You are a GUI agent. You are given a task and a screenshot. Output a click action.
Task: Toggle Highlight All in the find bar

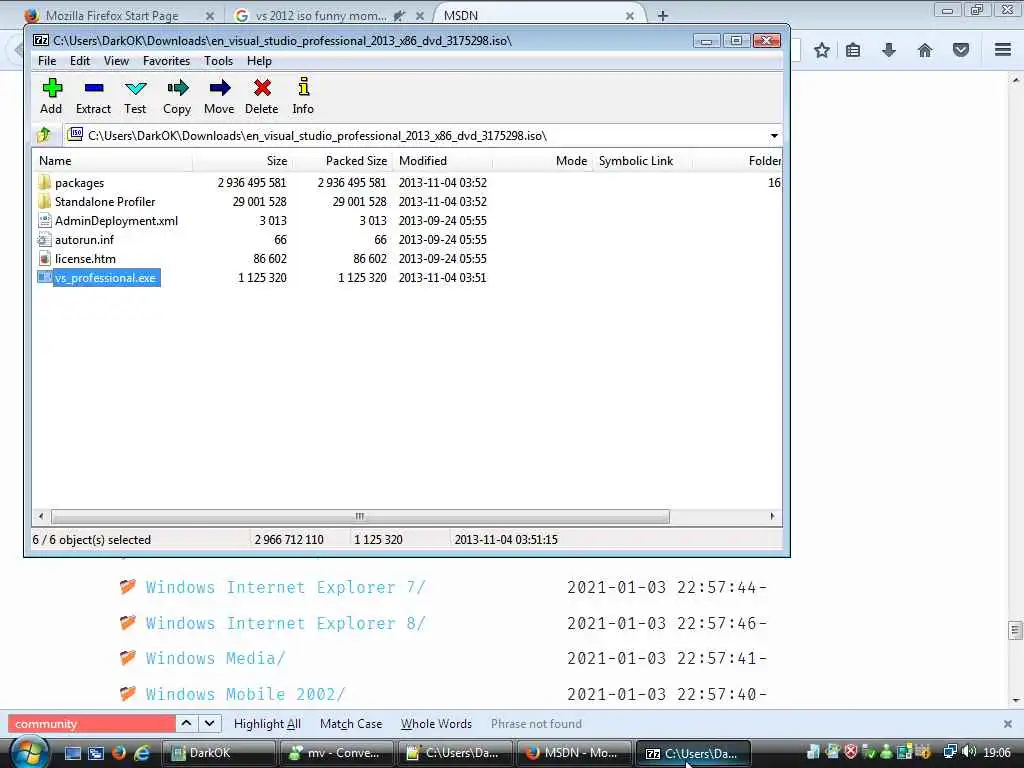tap(267, 724)
